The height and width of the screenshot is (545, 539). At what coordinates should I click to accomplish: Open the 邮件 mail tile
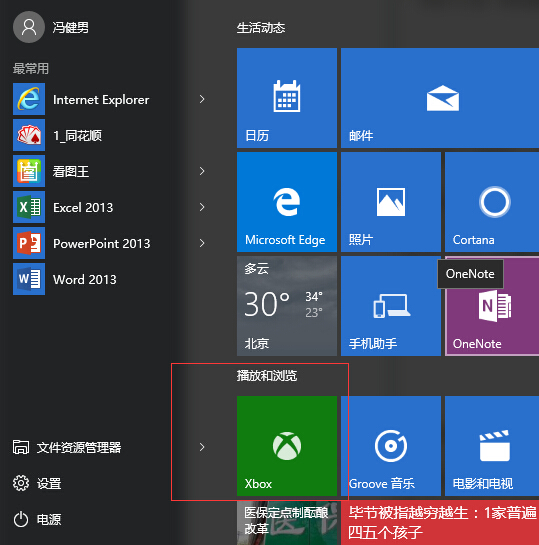pyautogui.click(x=440, y=98)
